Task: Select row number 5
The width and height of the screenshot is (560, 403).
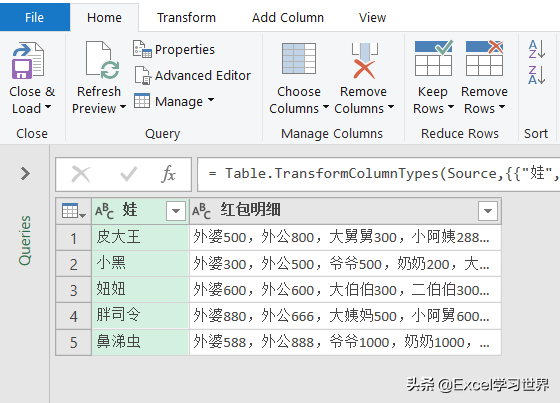Action: pyautogui.click(x=74, y=343)
